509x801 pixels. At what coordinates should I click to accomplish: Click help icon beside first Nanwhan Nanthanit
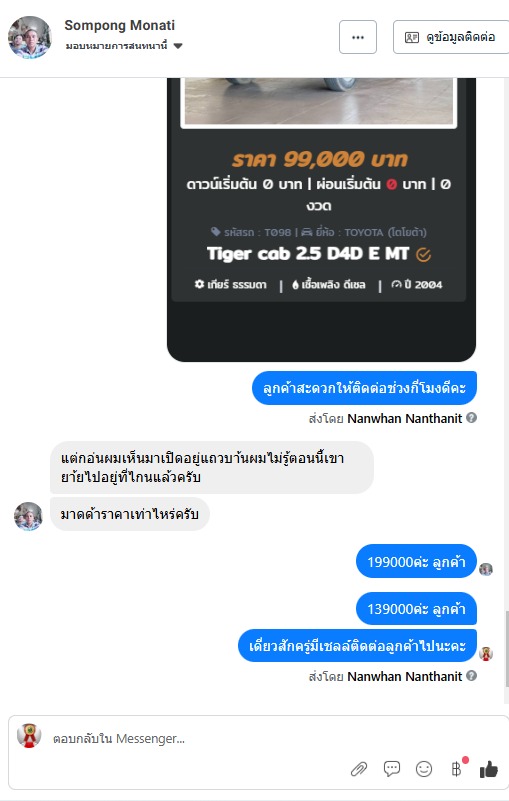pos(472,418)
